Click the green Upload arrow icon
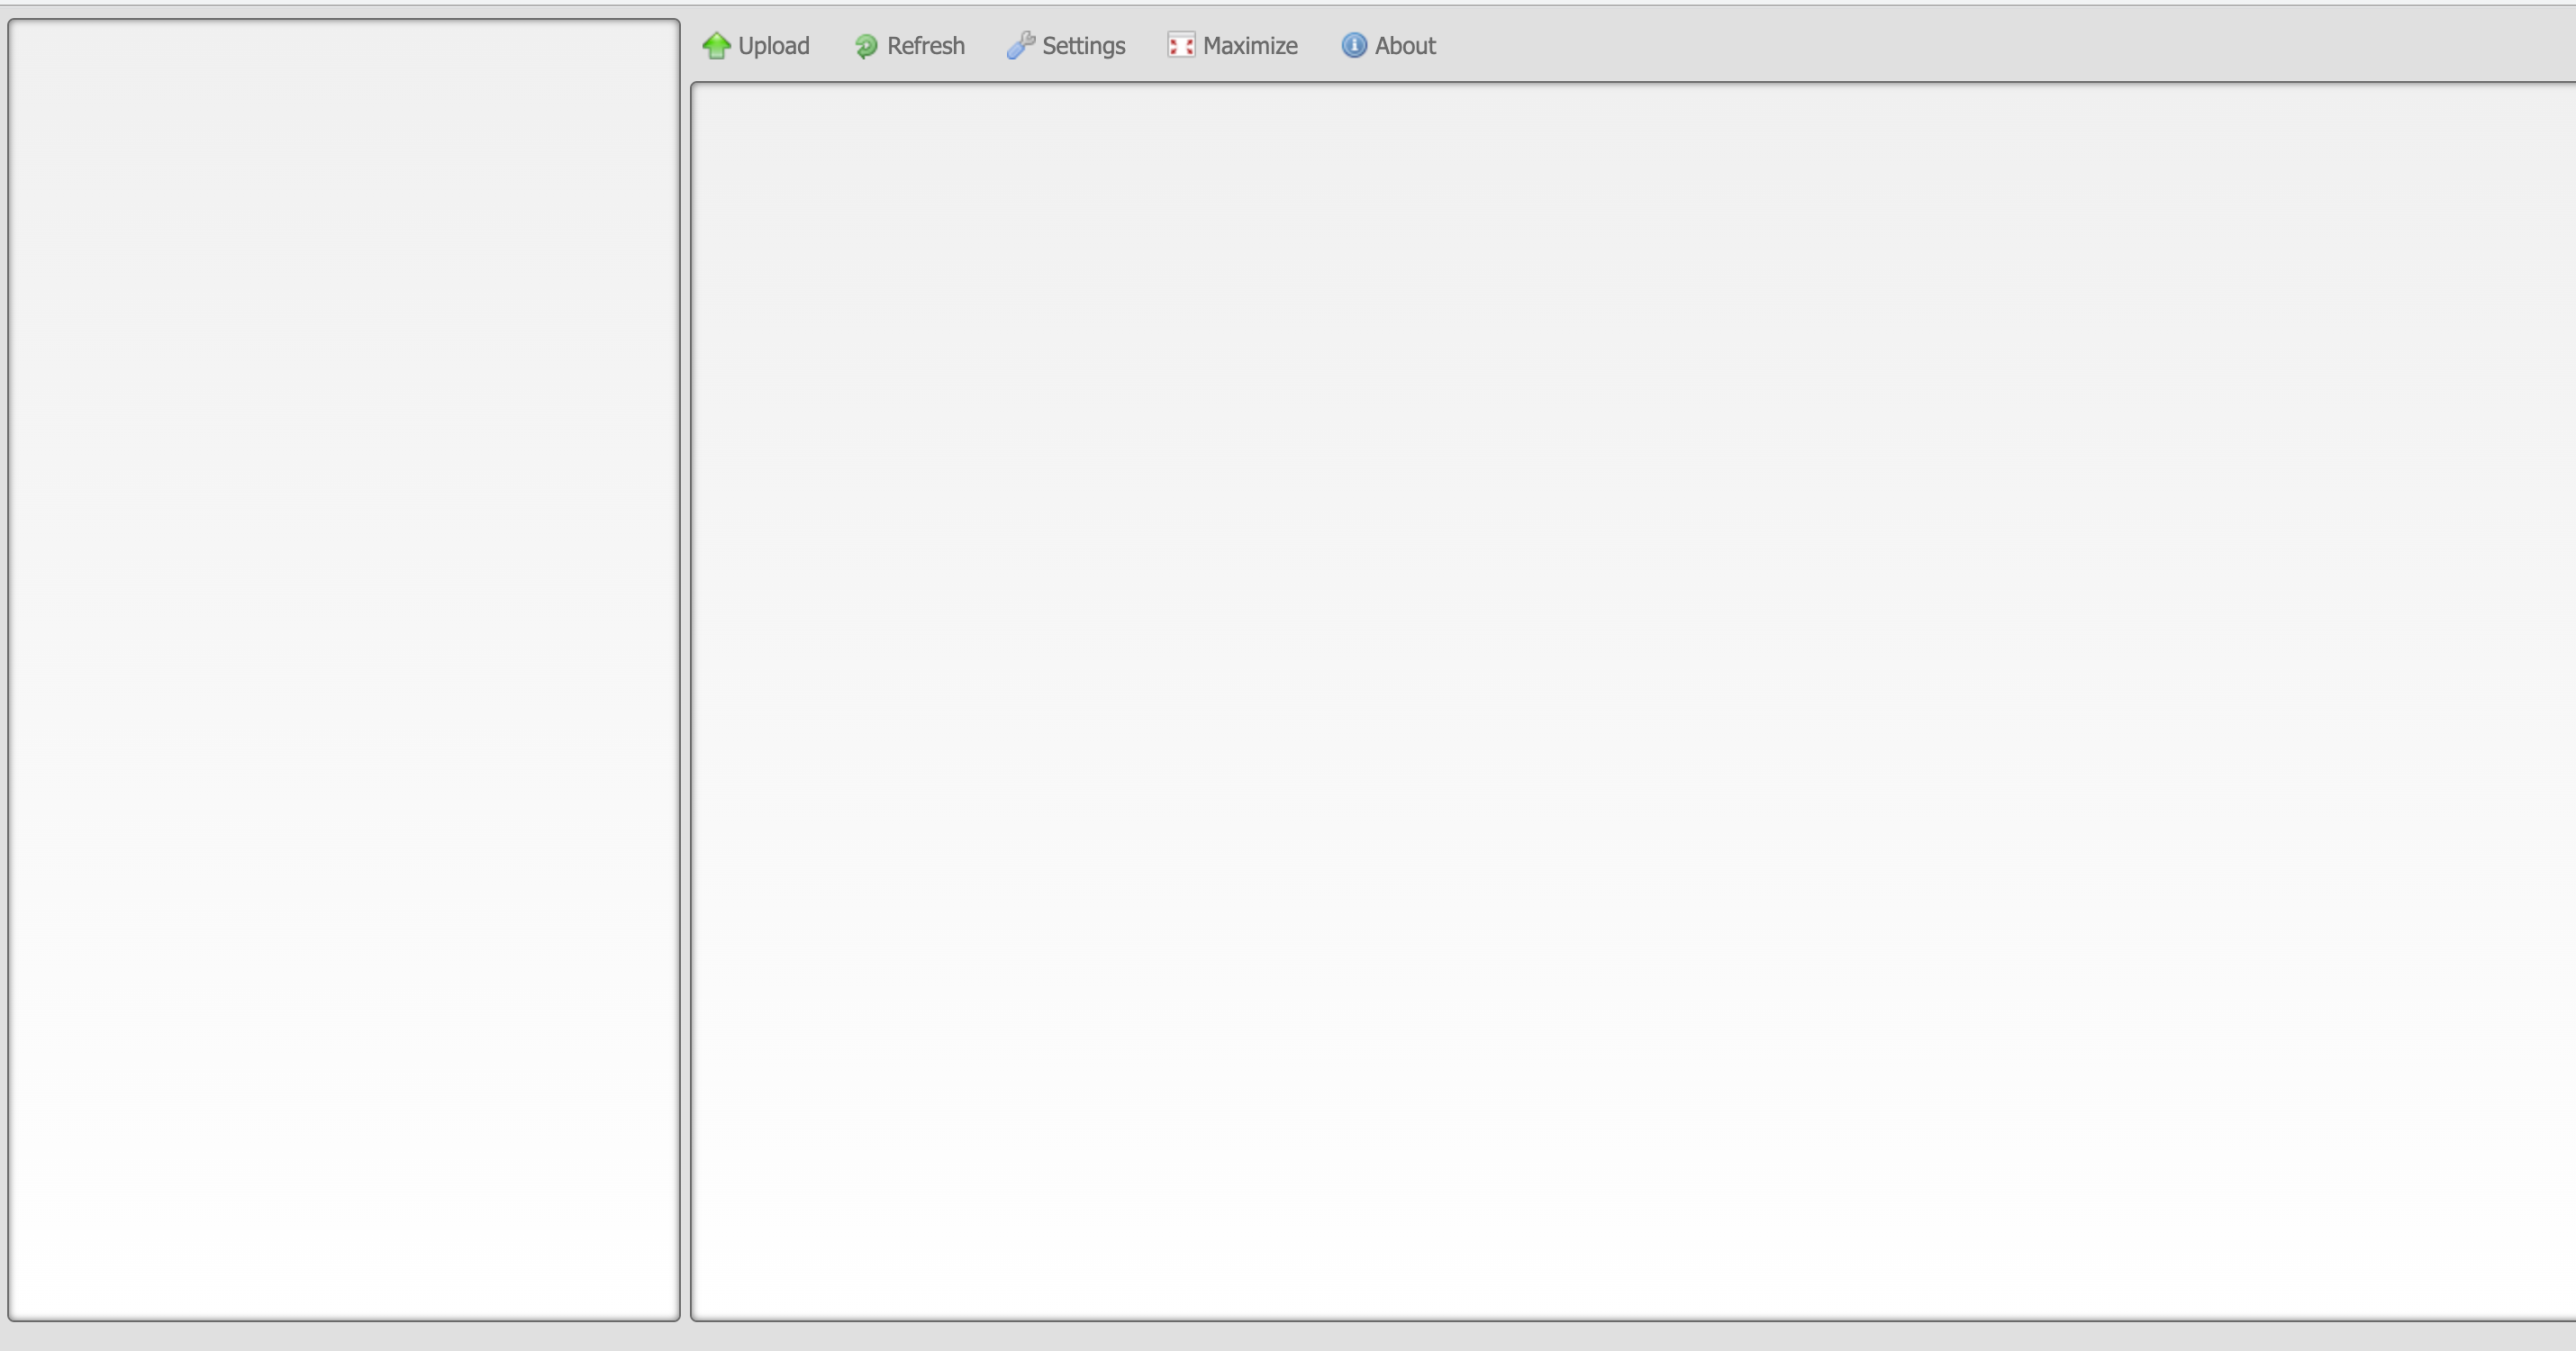Viewport: 2576px width, 1351px height. pos(716,46)
